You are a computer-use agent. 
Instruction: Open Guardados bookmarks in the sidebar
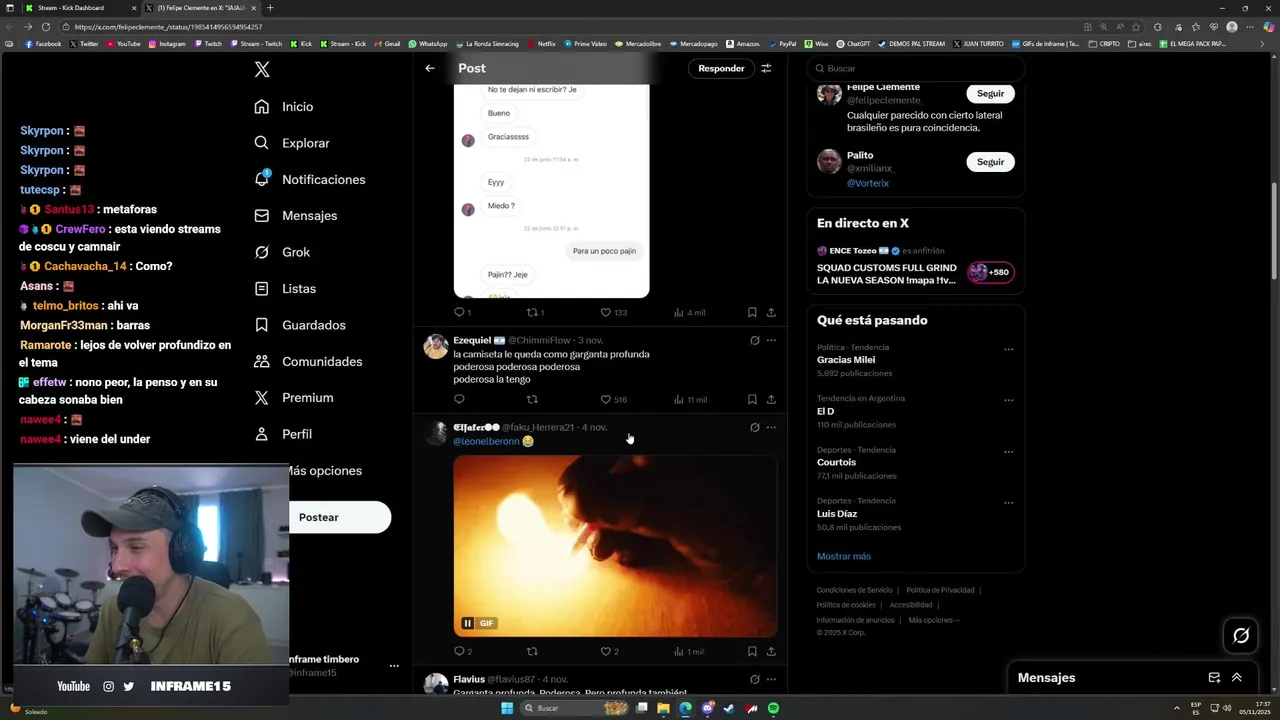(x=300, y=325)
